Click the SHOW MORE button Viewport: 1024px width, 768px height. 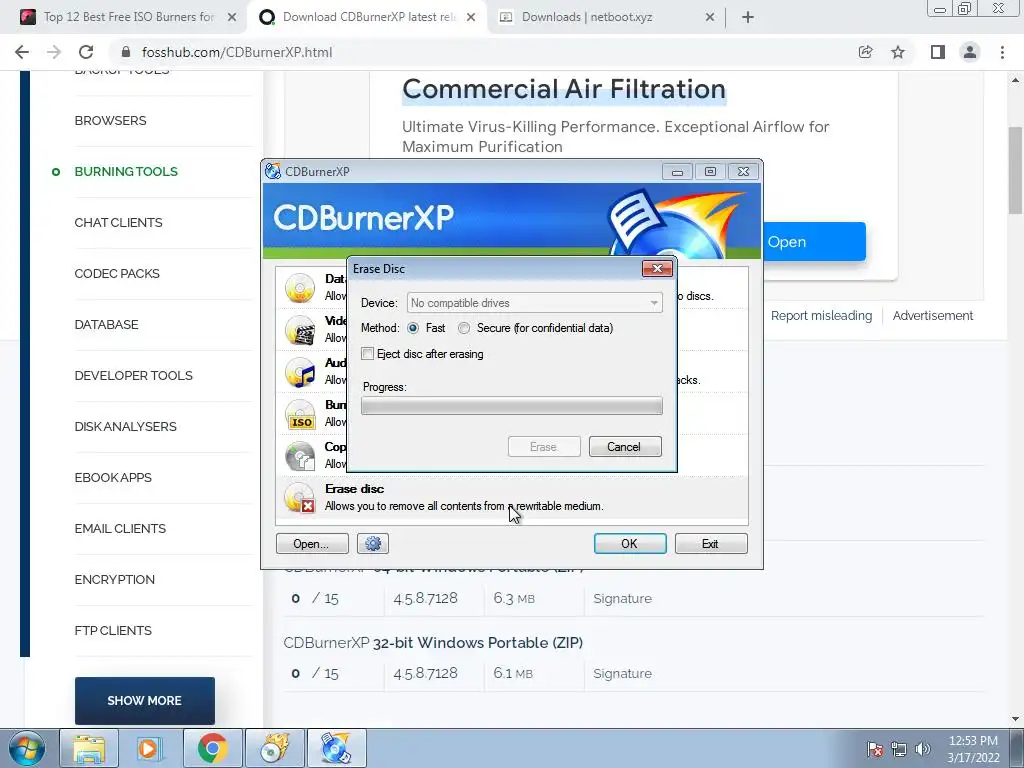[x=144, y=701]
